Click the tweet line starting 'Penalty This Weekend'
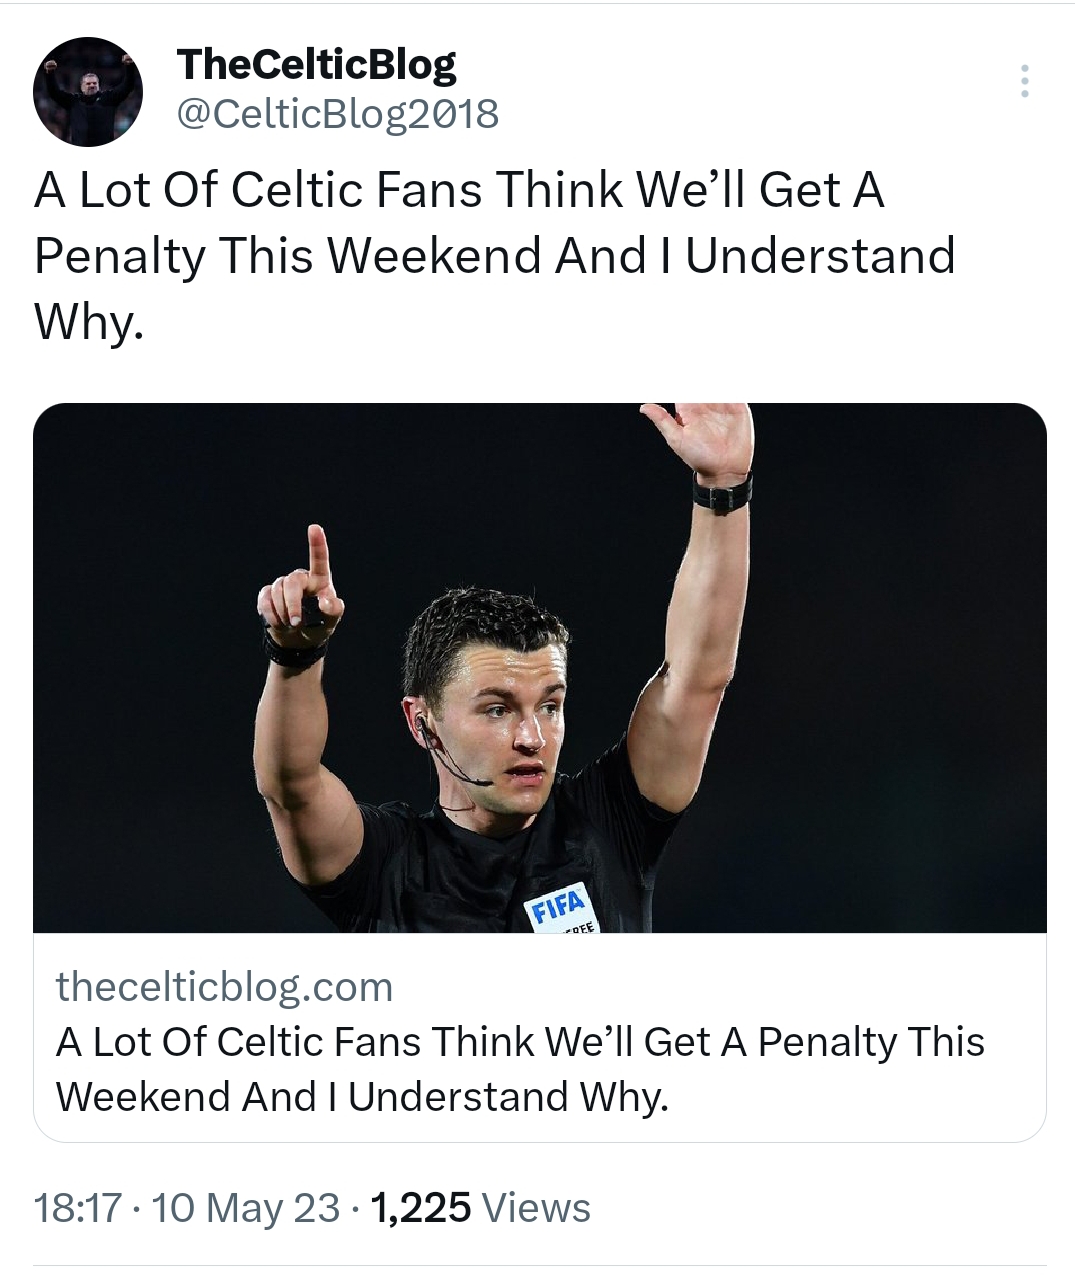Viewport: 1075px width, 1284px height. [494, 255]
